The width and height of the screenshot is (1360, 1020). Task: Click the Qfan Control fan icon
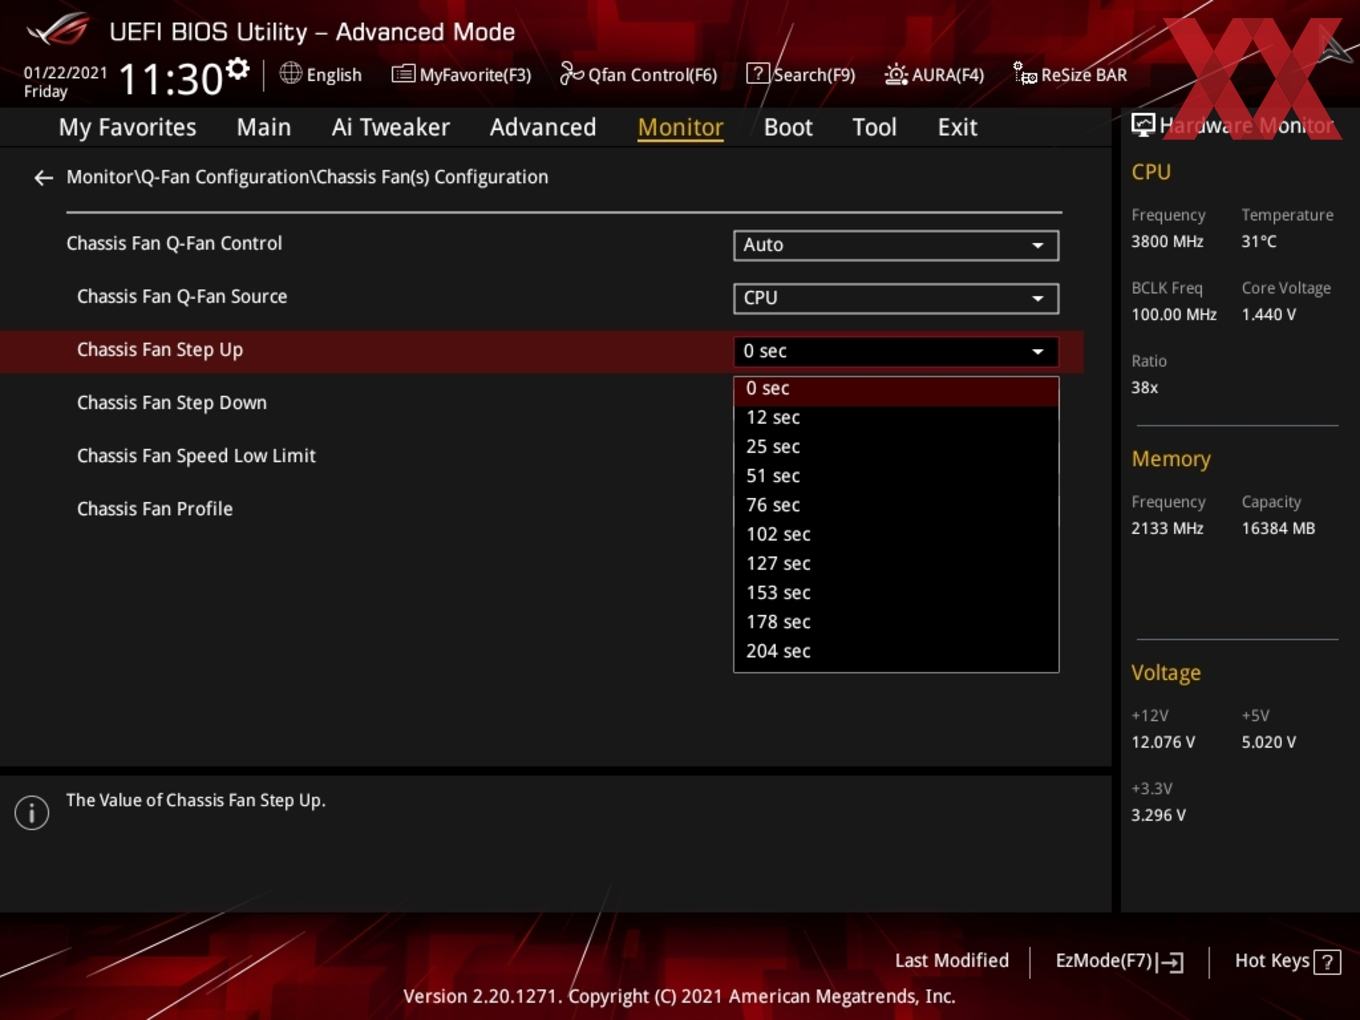click(571, 73)
